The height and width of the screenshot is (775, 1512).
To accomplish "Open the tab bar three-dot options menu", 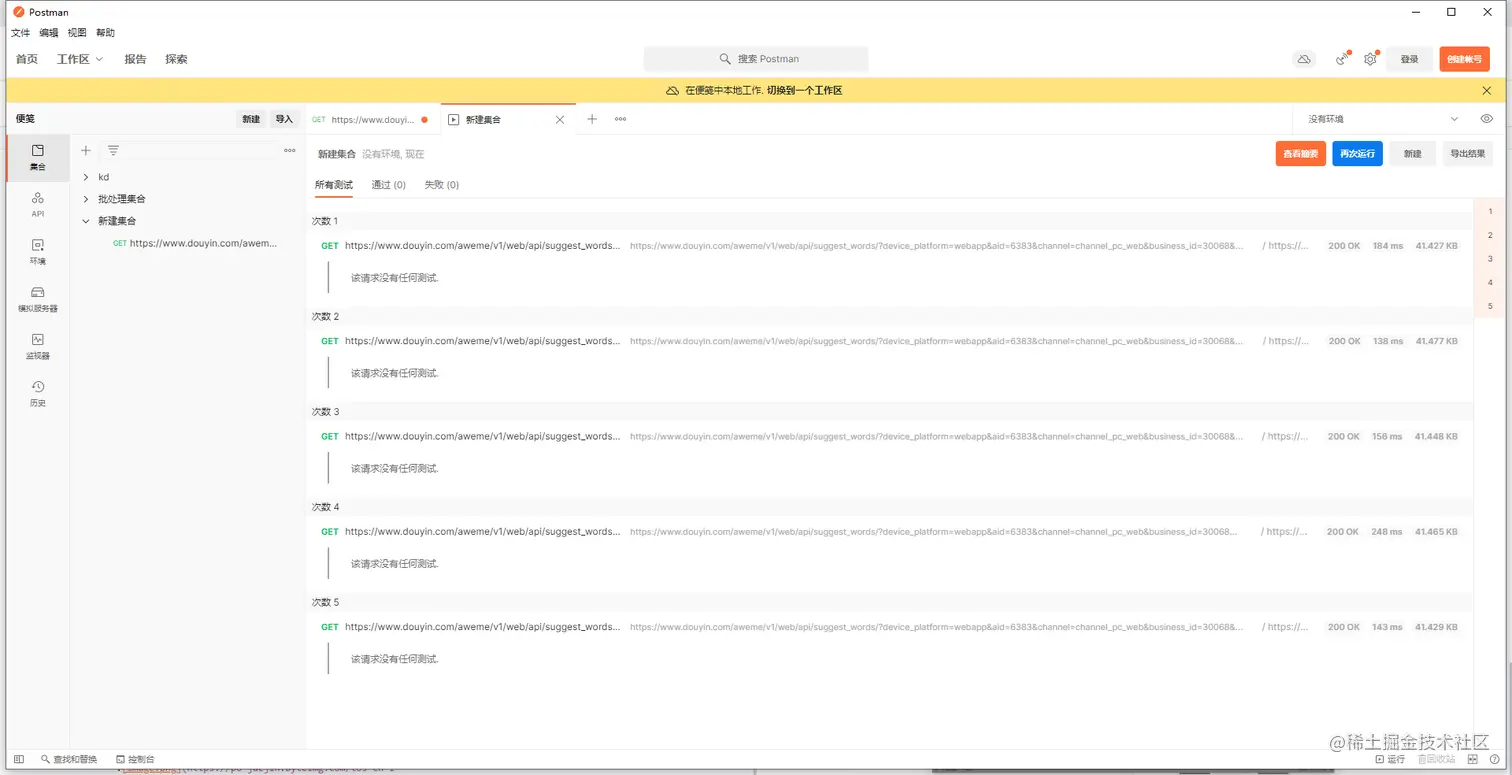I will (621, 119).
